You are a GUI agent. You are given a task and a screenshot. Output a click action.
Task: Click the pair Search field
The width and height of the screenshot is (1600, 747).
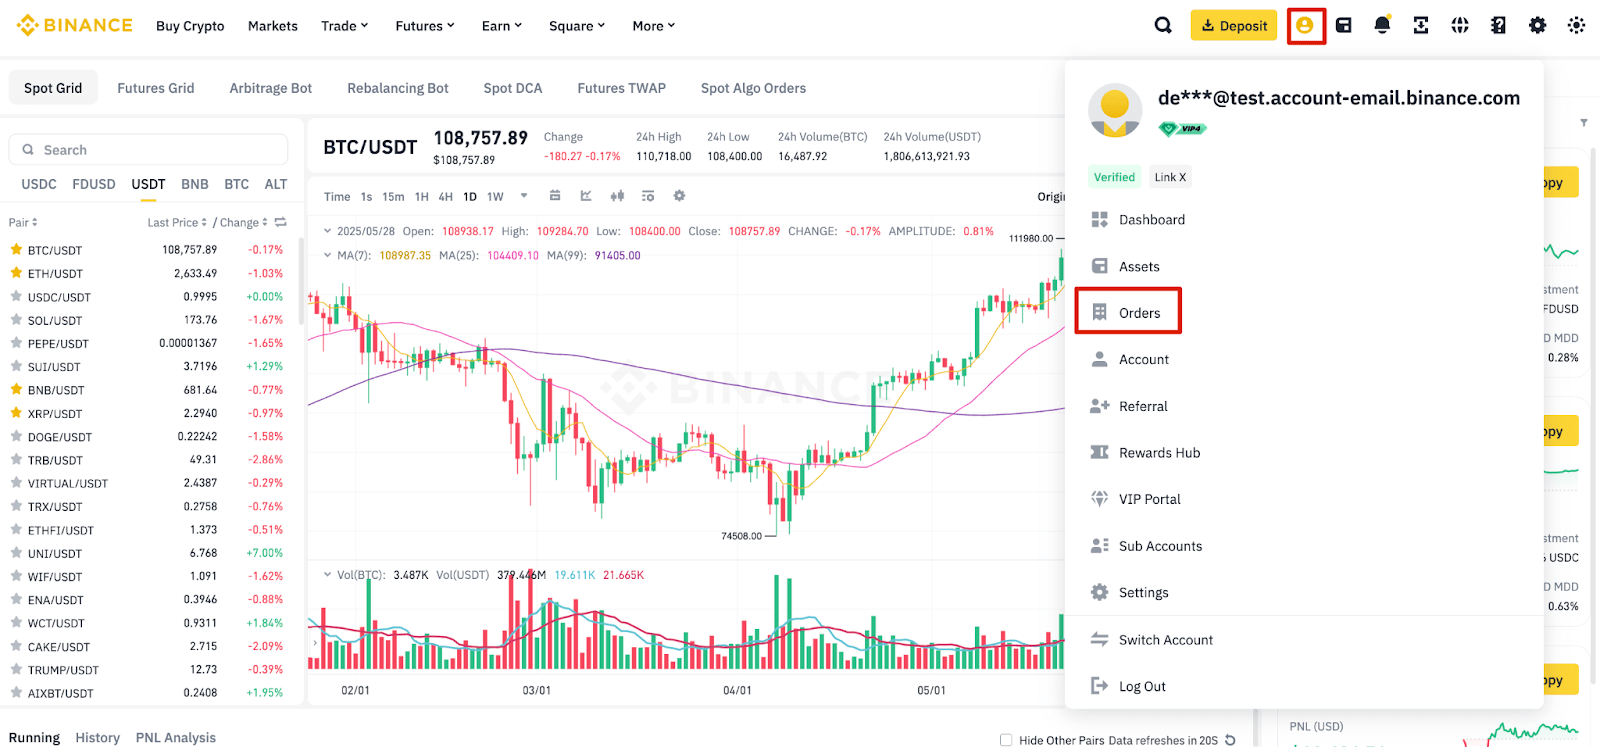pyautogui.click(x=148, y=150)
